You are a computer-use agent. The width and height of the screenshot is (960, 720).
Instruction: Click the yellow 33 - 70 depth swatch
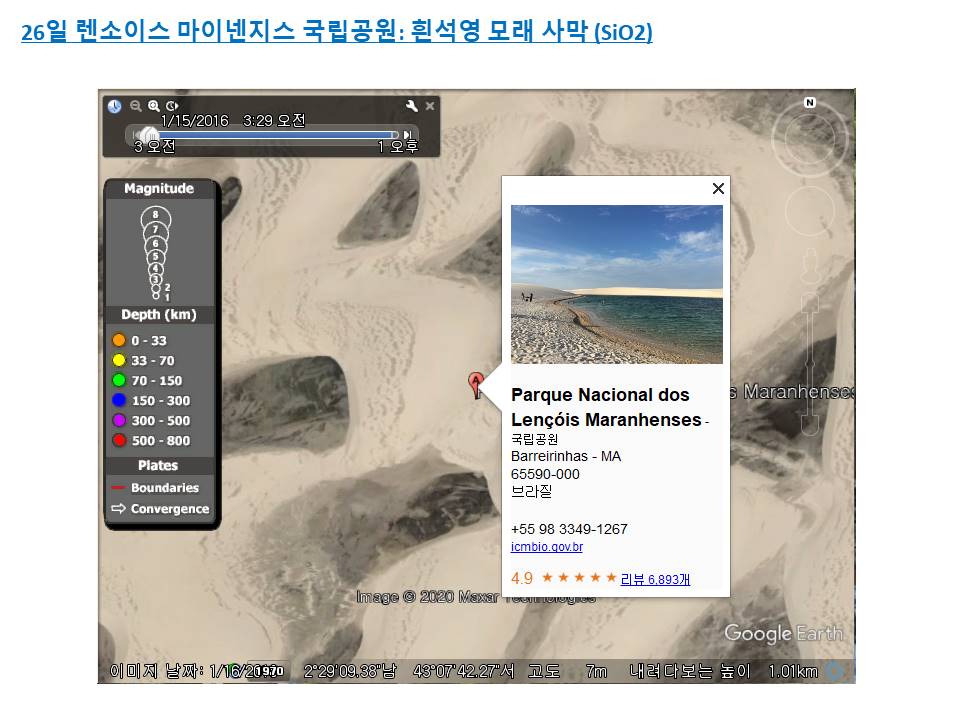click(x=119, y=360)
